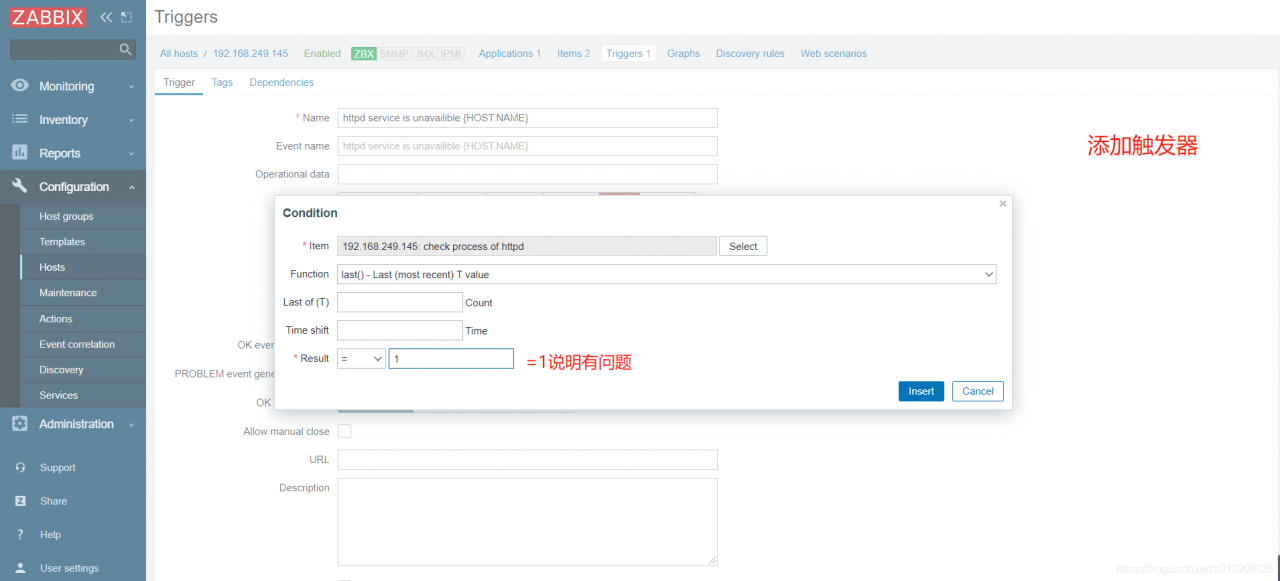
Task: Collapse the sidebar with double-chevron icon
Action: [x=106, y=17]
